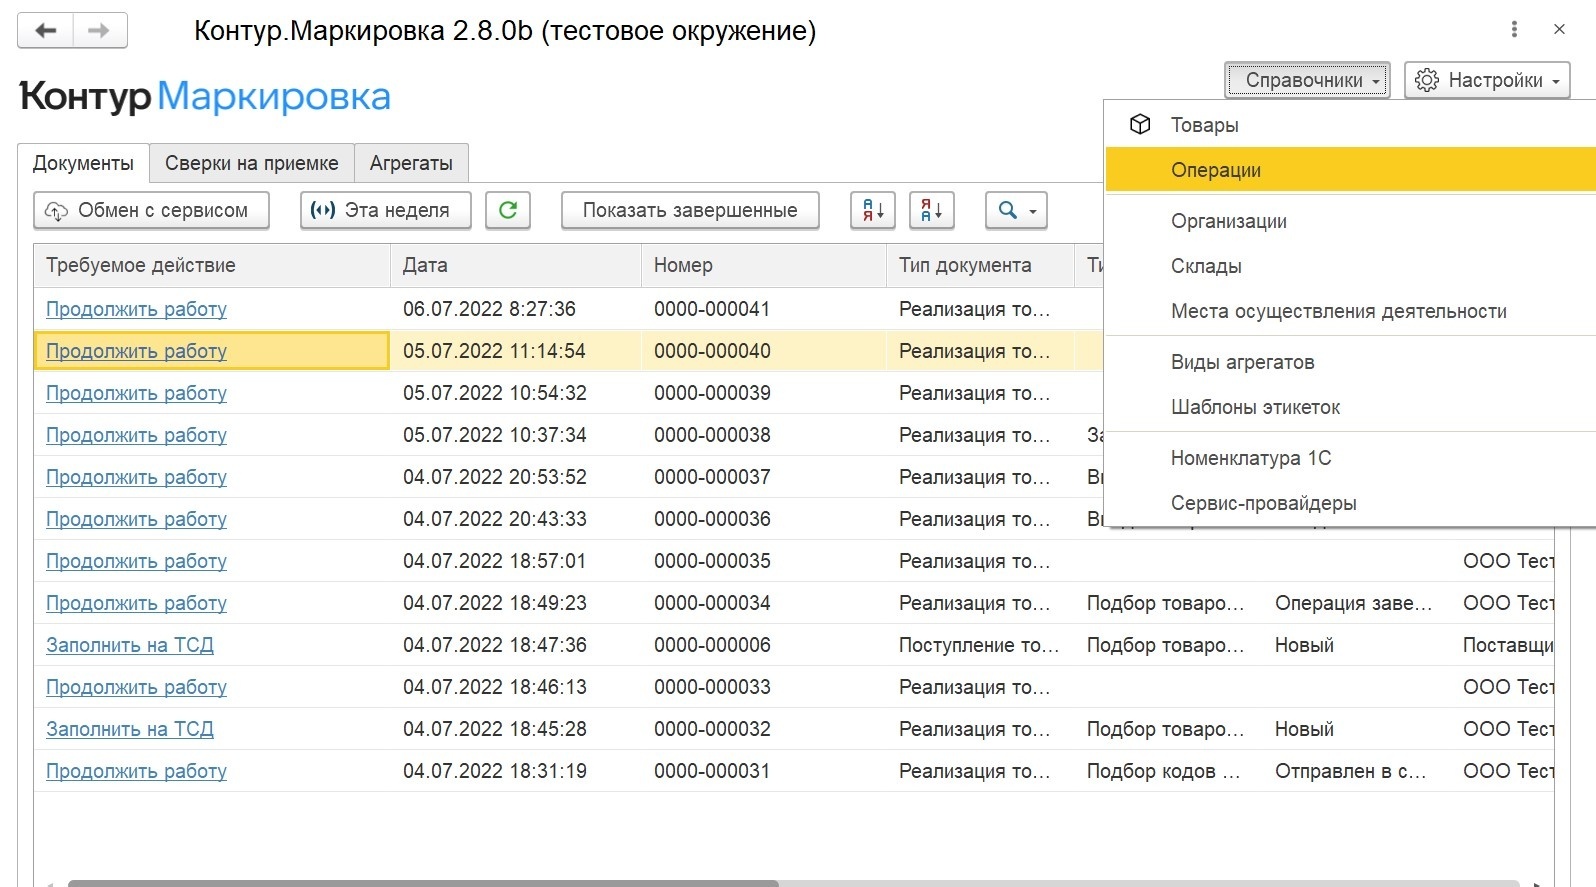Screen dimensions: 1596x887
Task: Select Поступление то… document type cell
Action: point(980,645)
